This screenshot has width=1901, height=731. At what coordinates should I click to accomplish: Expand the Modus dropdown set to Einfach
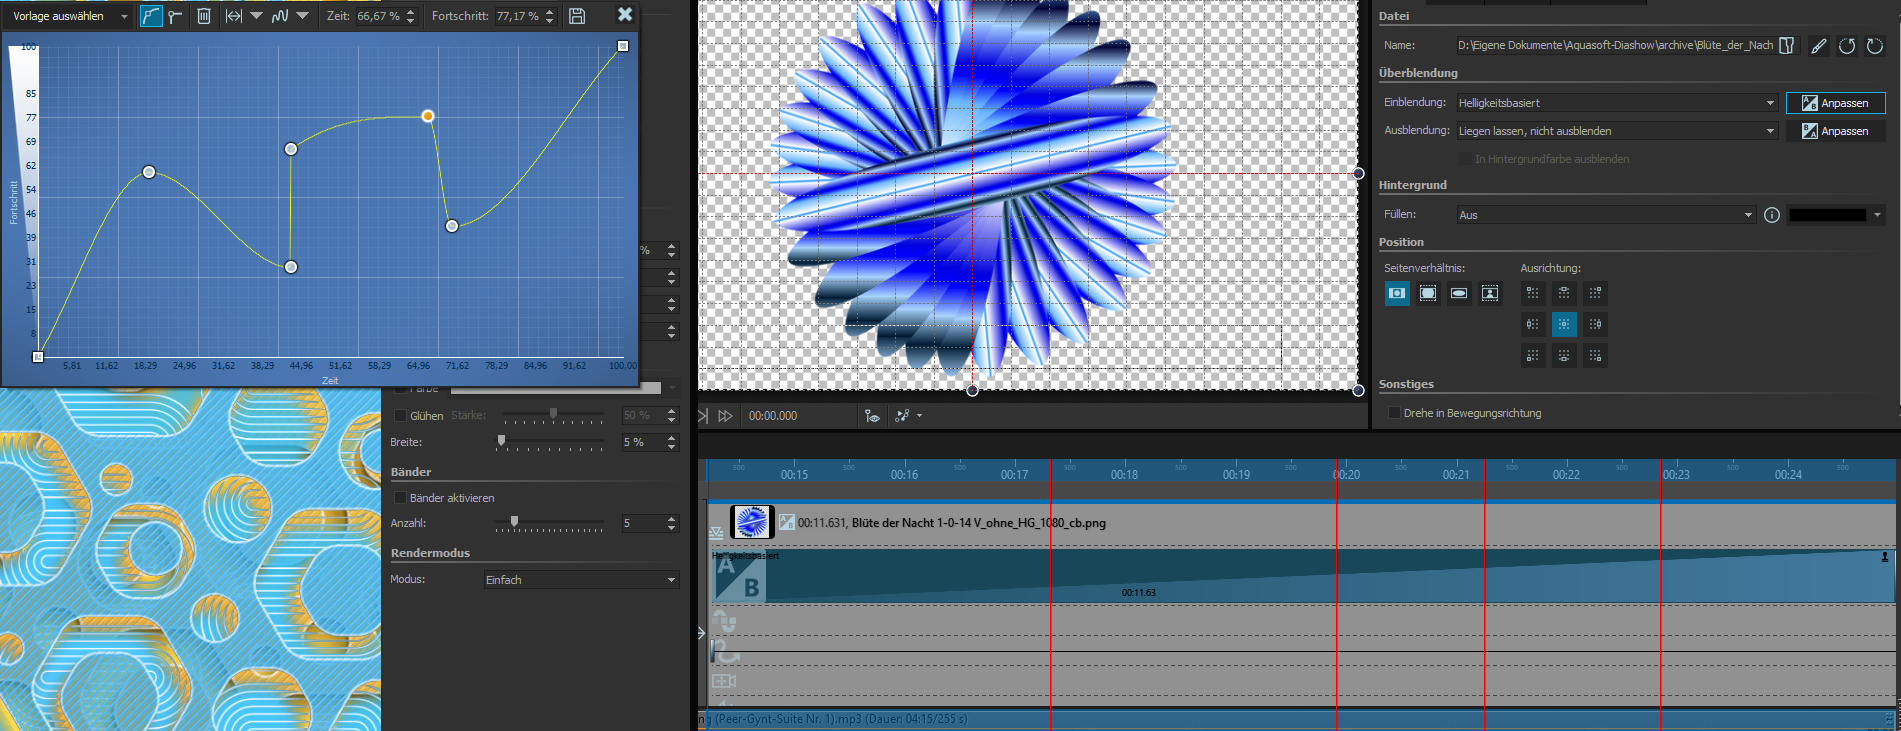580,580
